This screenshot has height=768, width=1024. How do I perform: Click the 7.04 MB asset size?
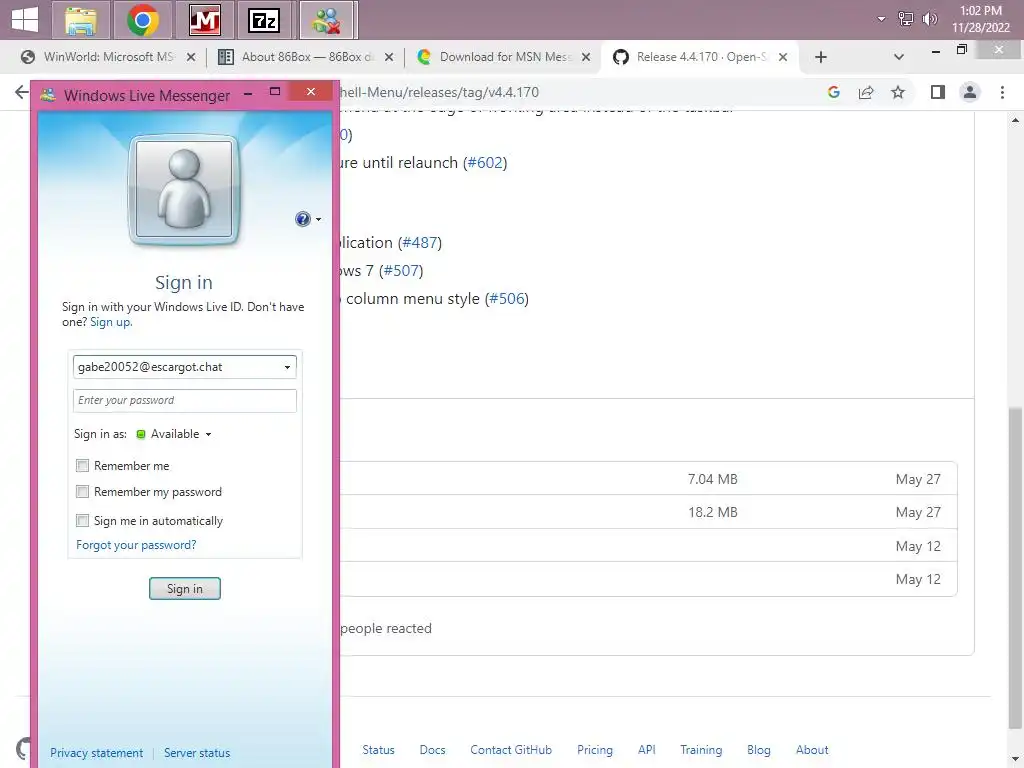click(x=712, y=479)
